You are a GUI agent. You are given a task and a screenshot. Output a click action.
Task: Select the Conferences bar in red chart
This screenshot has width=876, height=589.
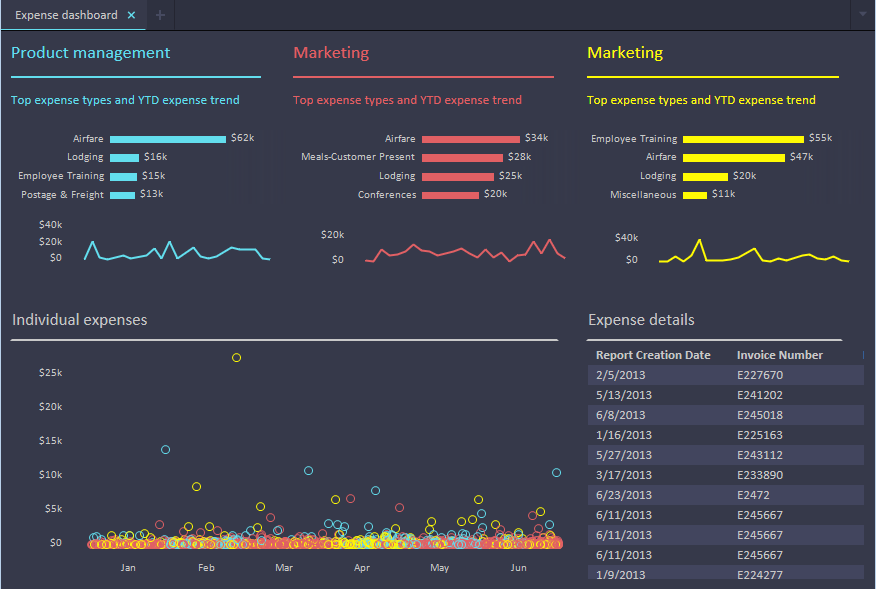coord(452,194)
